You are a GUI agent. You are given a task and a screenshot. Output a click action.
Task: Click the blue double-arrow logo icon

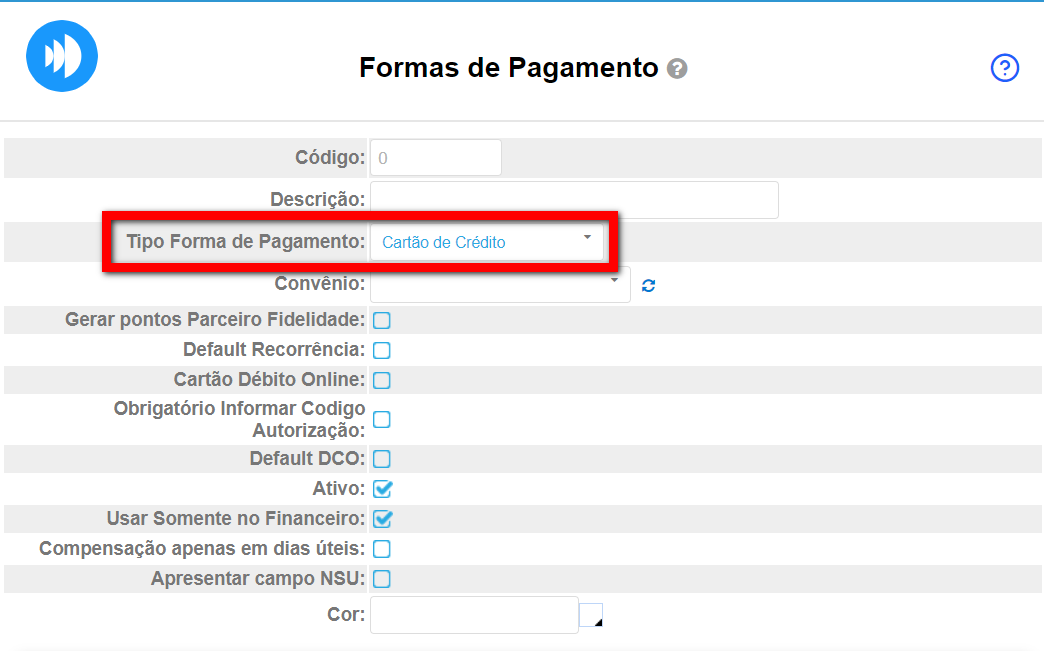[62, 56]
